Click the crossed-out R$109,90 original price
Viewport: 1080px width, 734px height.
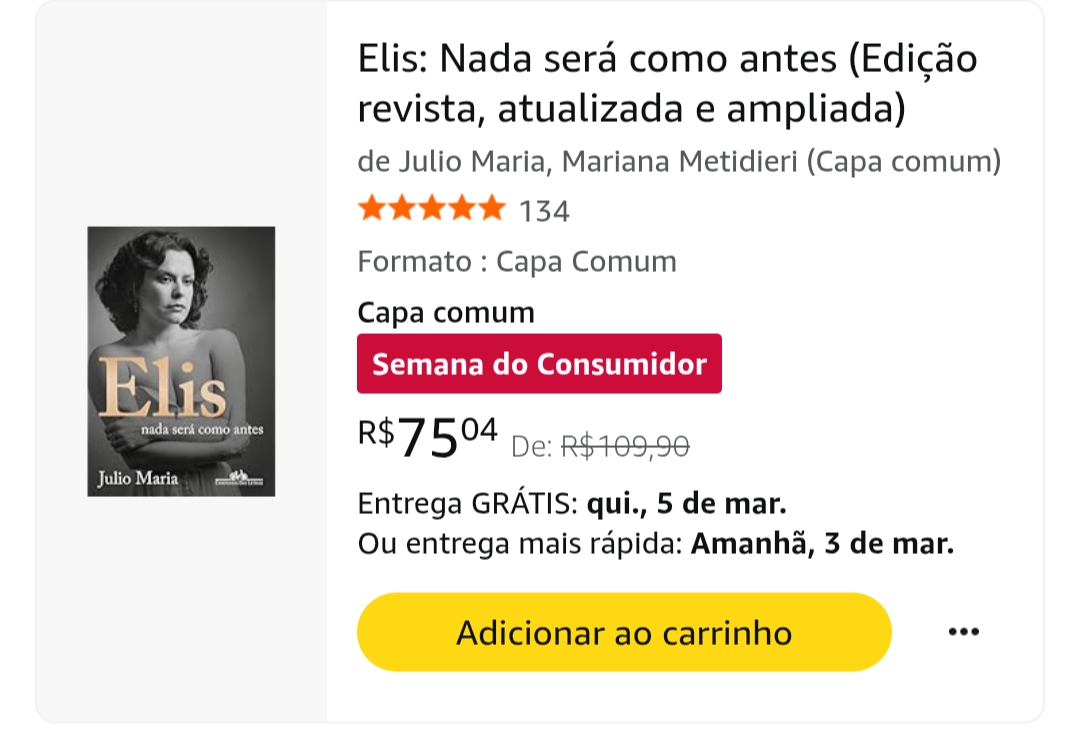pyautogui.click(x=625, y=447)
